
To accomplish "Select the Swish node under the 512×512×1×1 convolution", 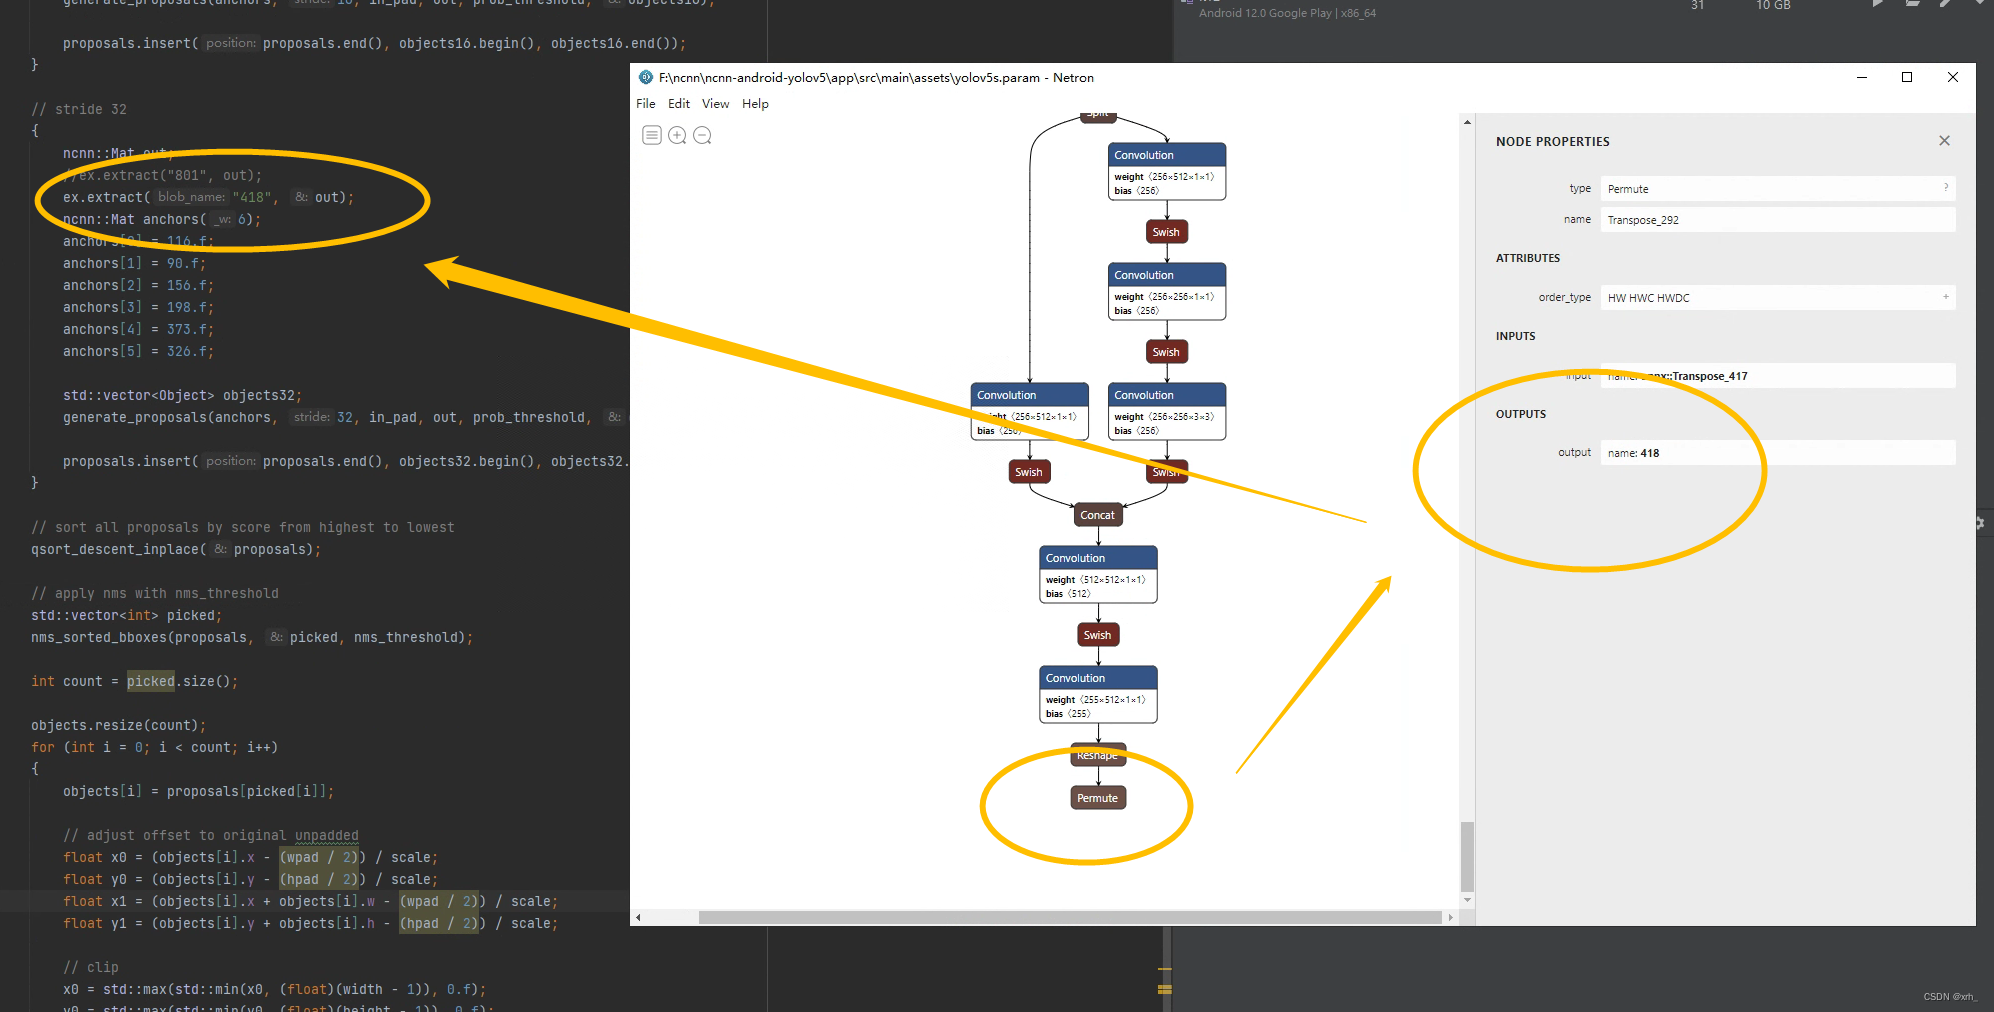I will coord(1097,635).
